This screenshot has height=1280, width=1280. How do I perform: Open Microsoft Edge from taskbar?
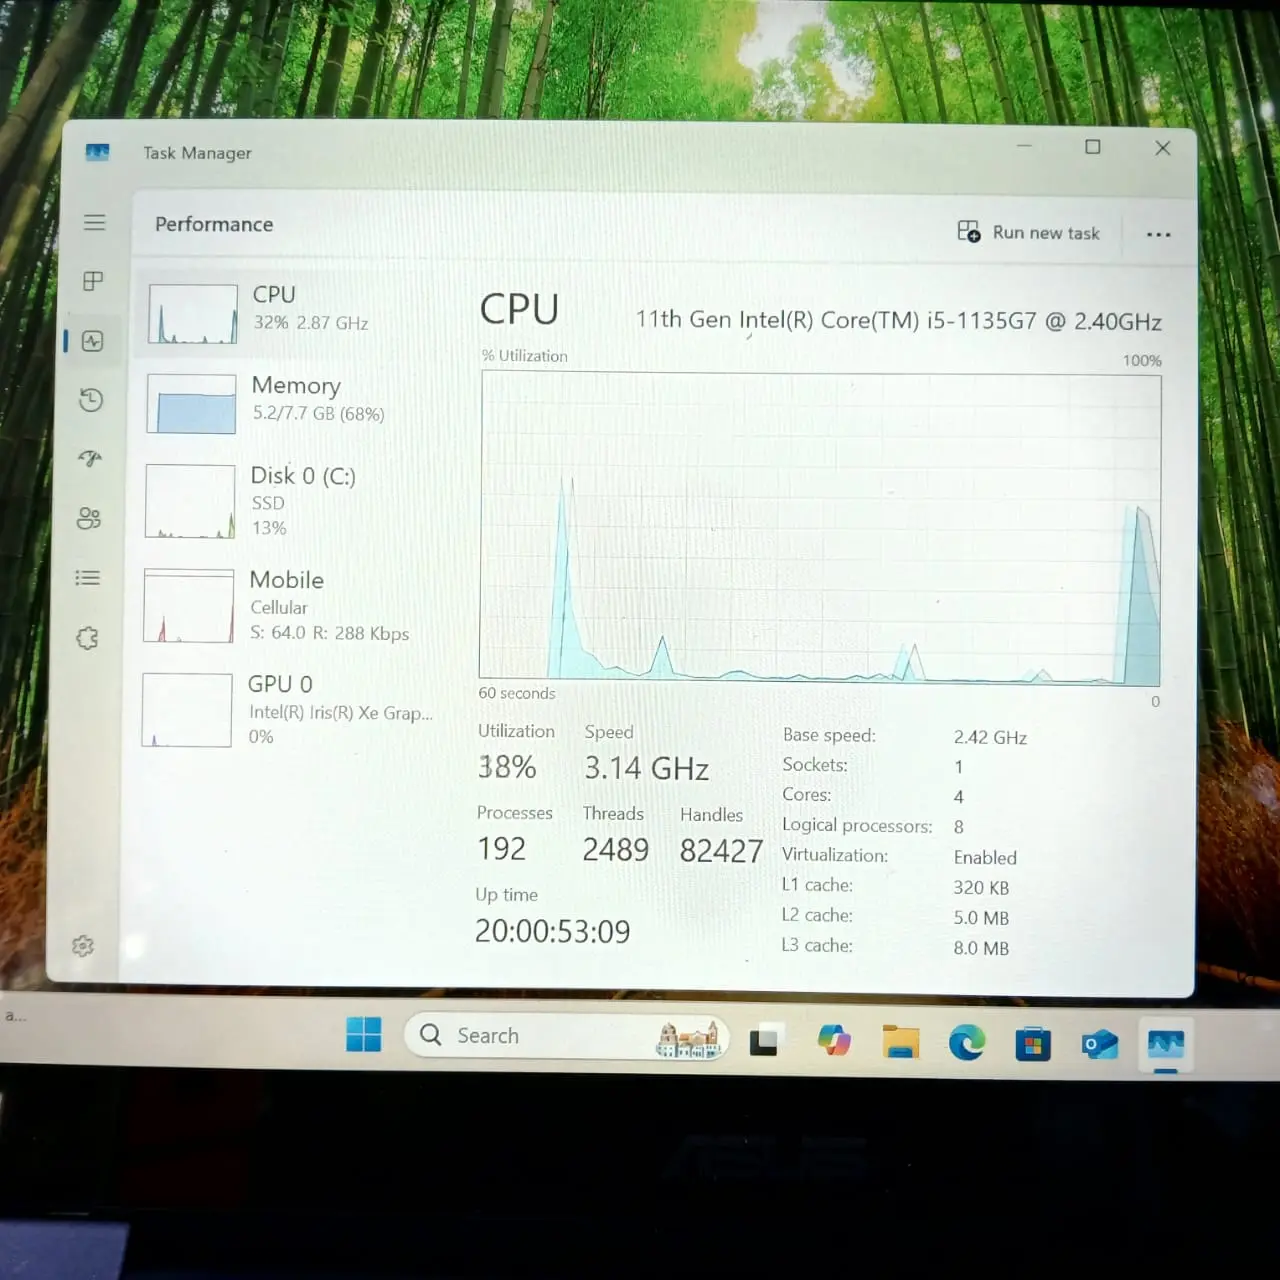coord(966,1043)
